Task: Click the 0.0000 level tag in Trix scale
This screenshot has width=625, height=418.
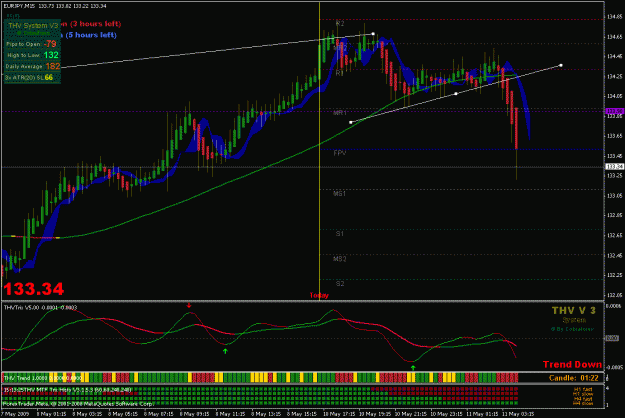Action: click(x=612, y=338)
